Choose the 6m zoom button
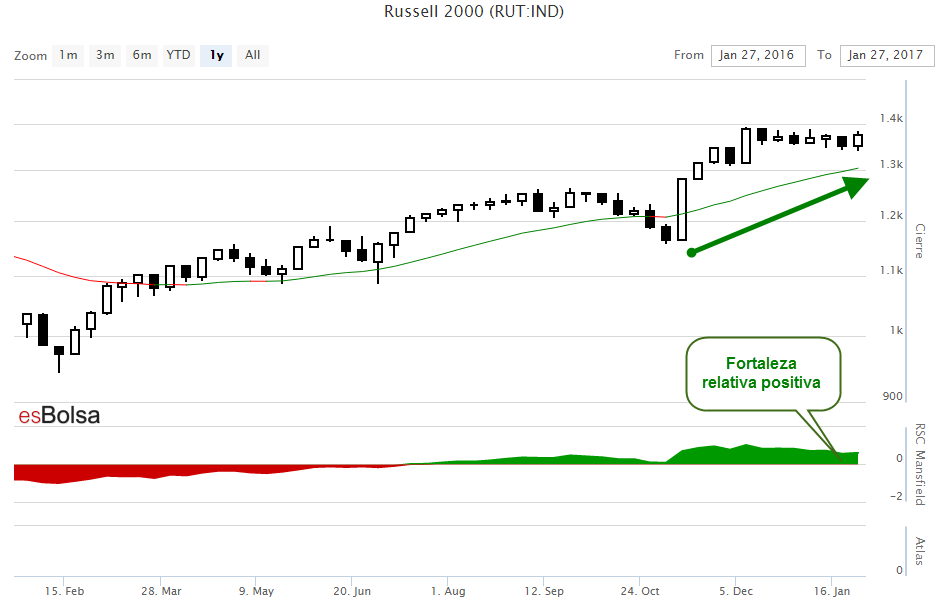The width and height of the screenshot is (941, 614). (142, 55)
